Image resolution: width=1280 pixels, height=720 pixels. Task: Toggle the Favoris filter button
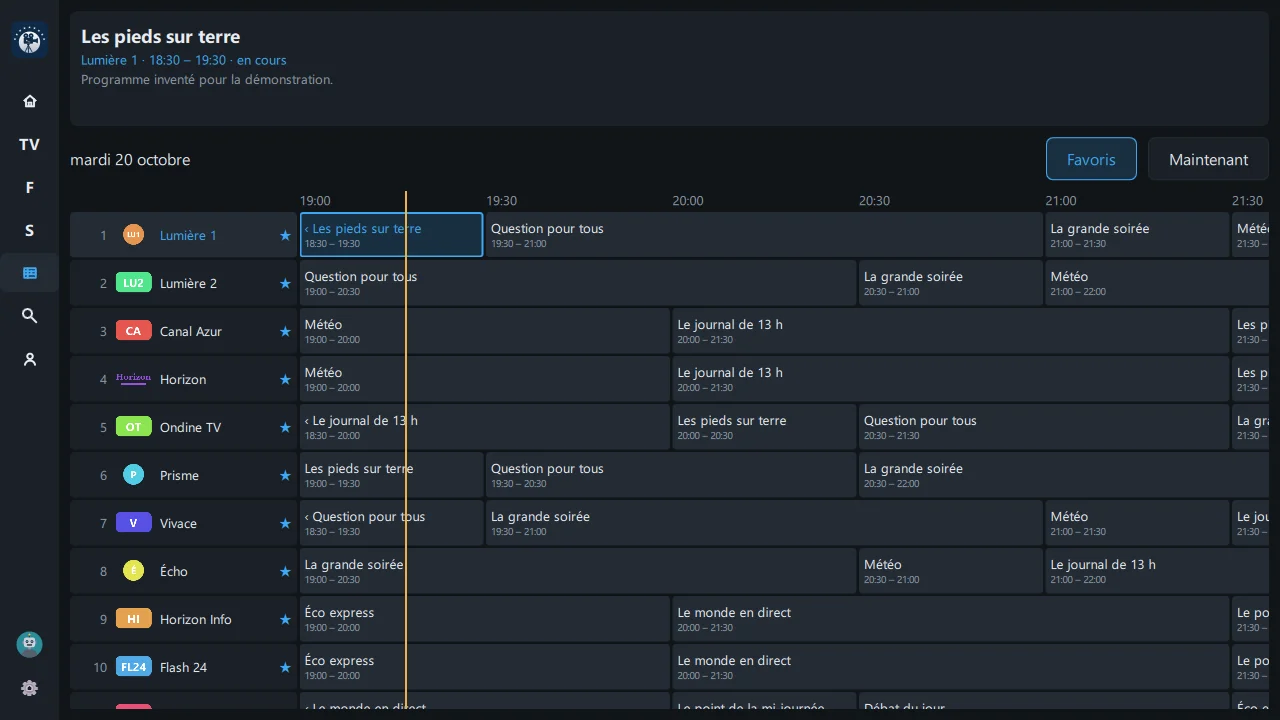tap(1091, 159)
